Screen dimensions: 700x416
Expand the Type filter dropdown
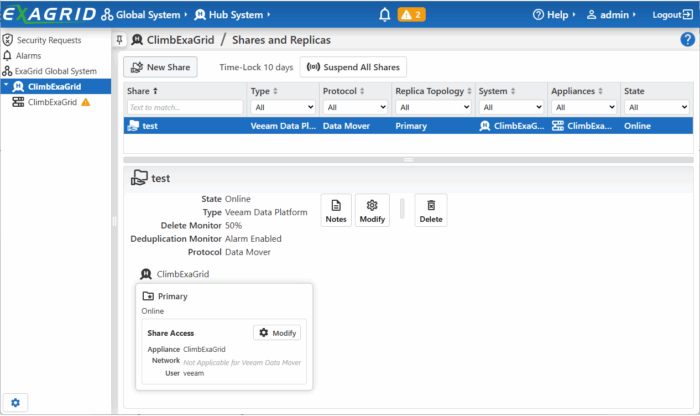[x=282, y=107]
